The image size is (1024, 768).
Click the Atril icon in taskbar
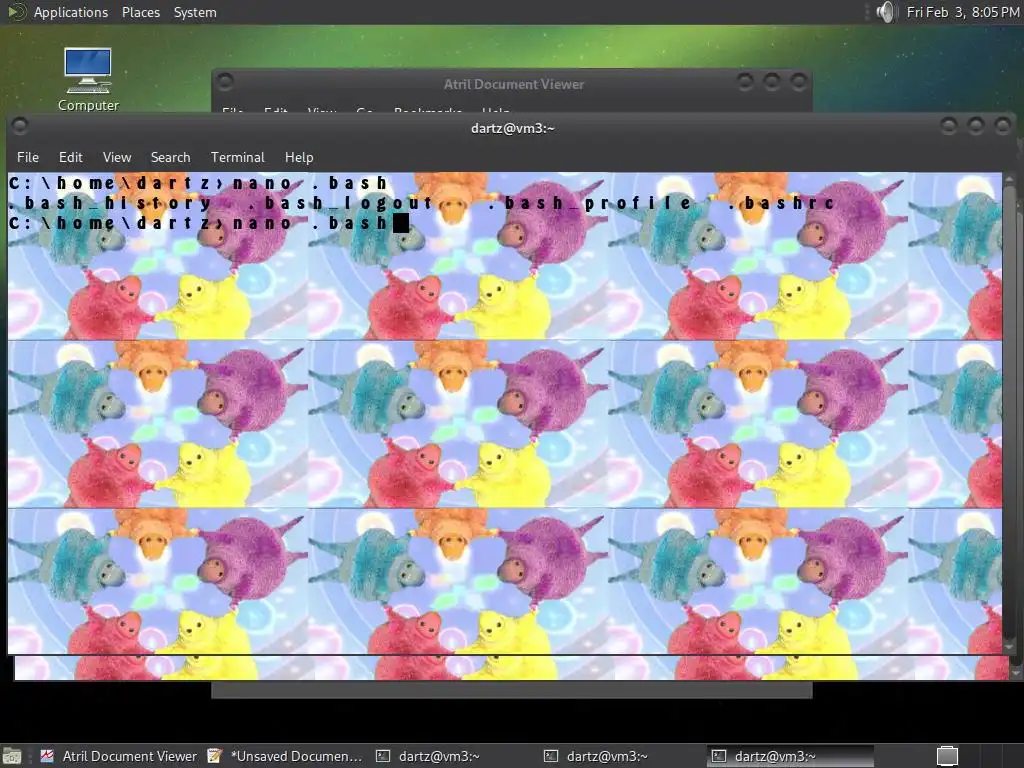(x=47, y=756)
